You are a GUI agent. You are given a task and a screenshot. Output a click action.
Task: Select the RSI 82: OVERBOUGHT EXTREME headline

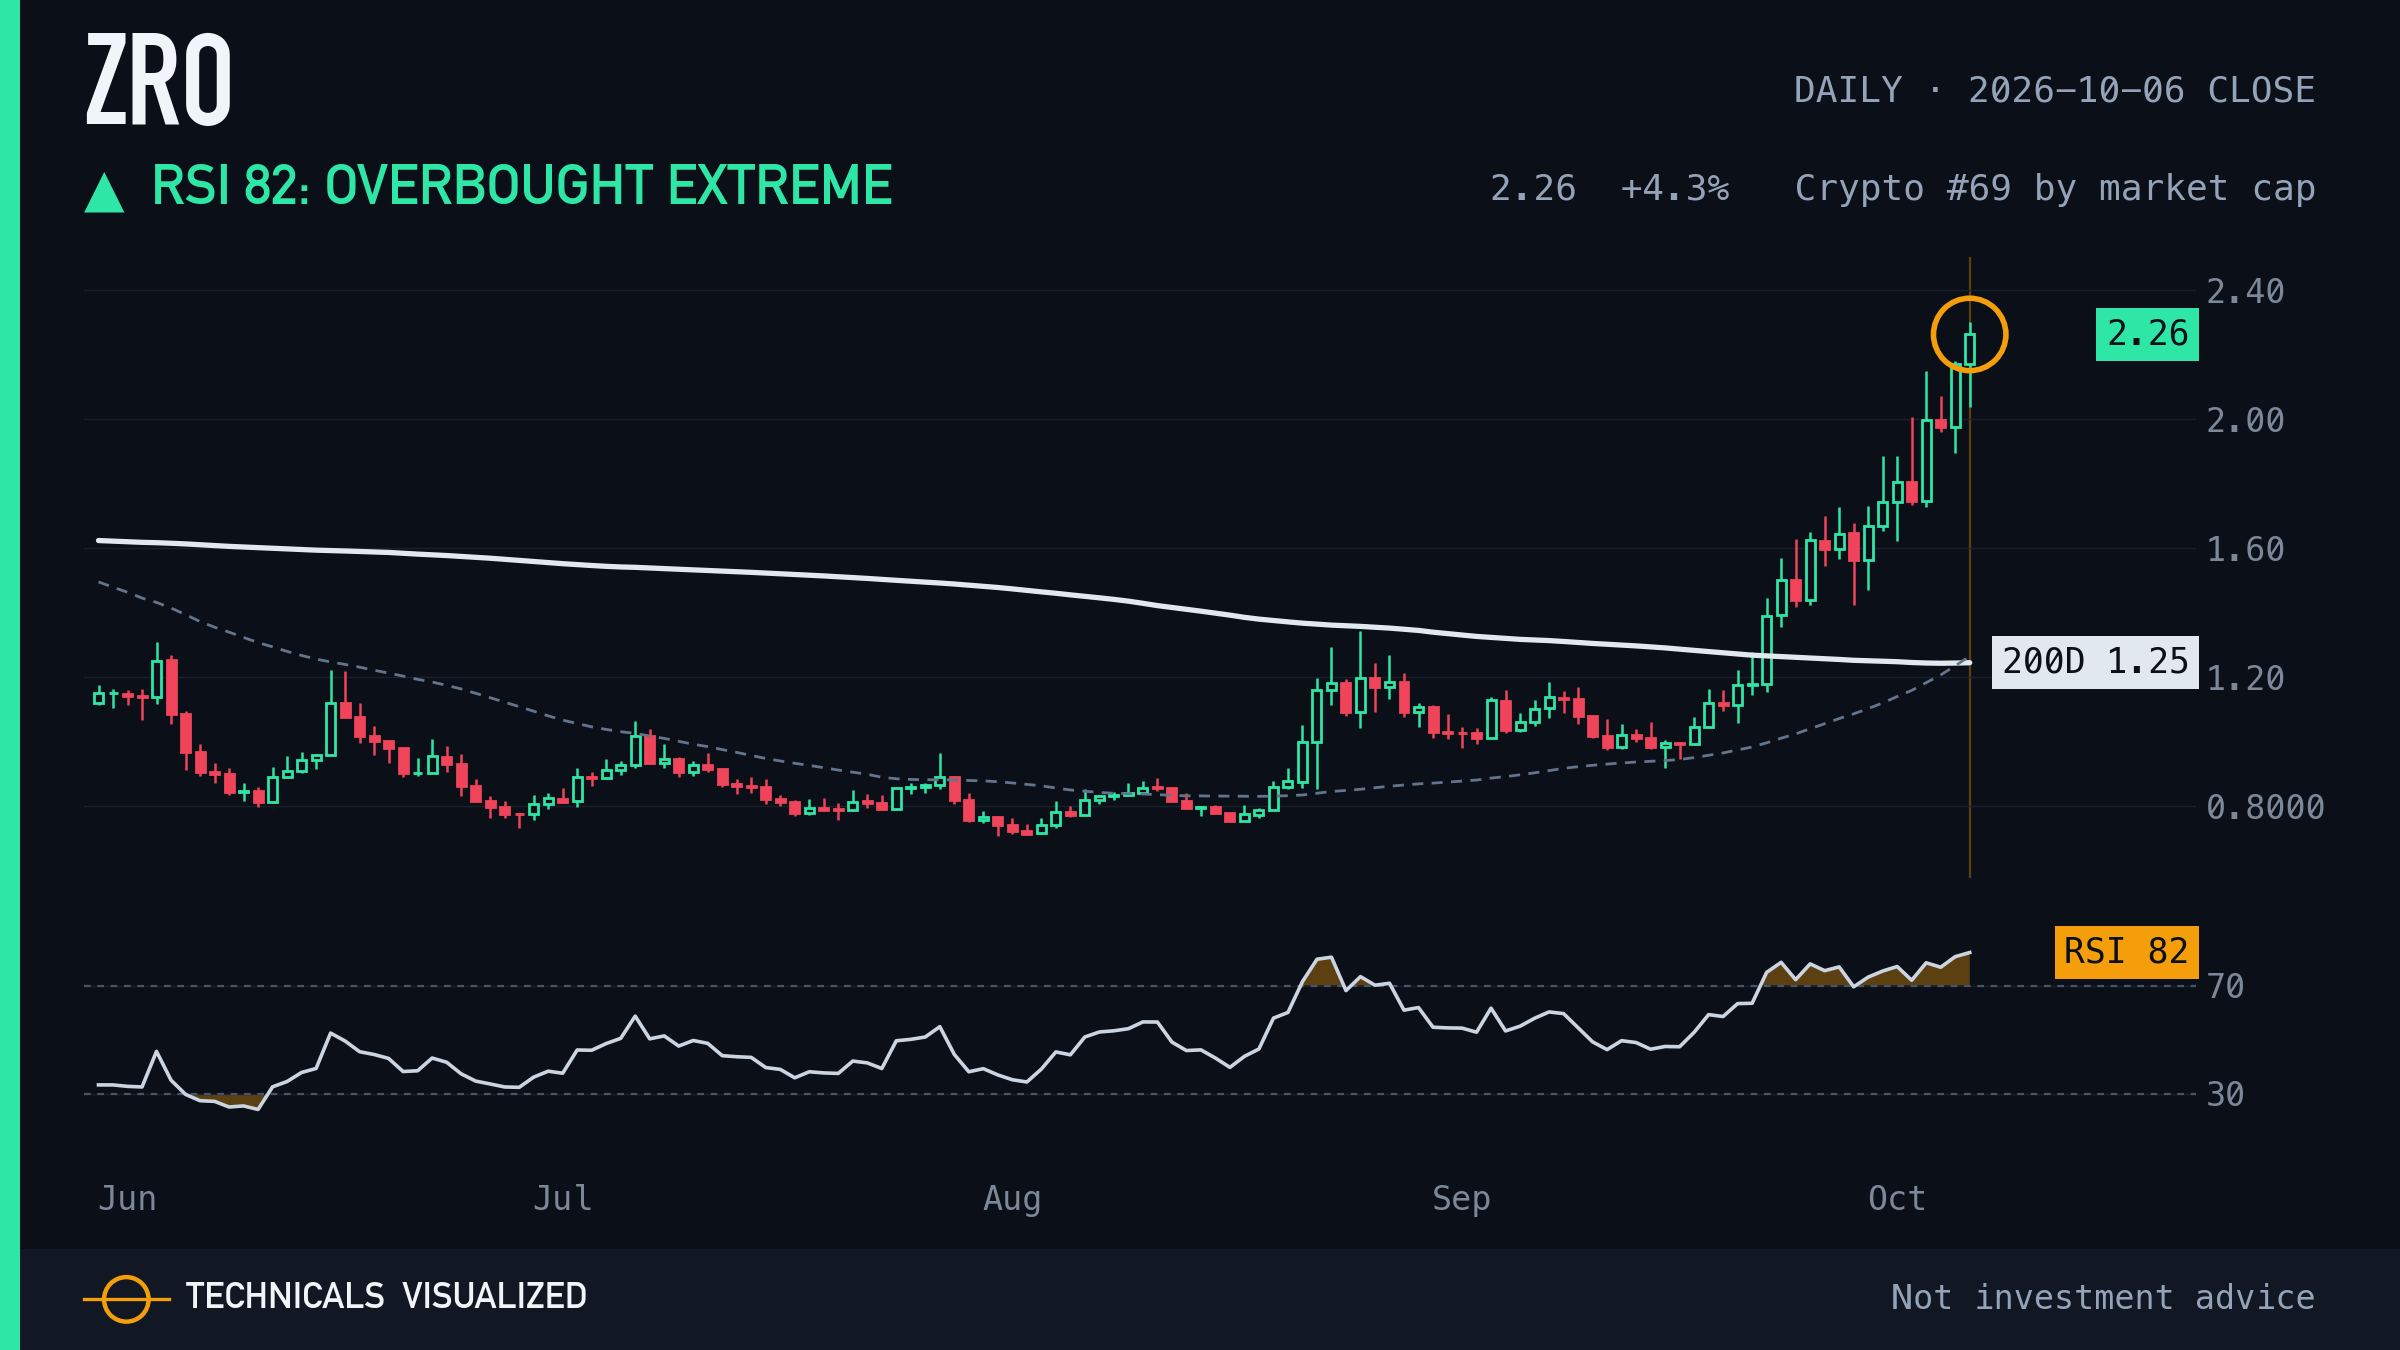click(522, 186)
